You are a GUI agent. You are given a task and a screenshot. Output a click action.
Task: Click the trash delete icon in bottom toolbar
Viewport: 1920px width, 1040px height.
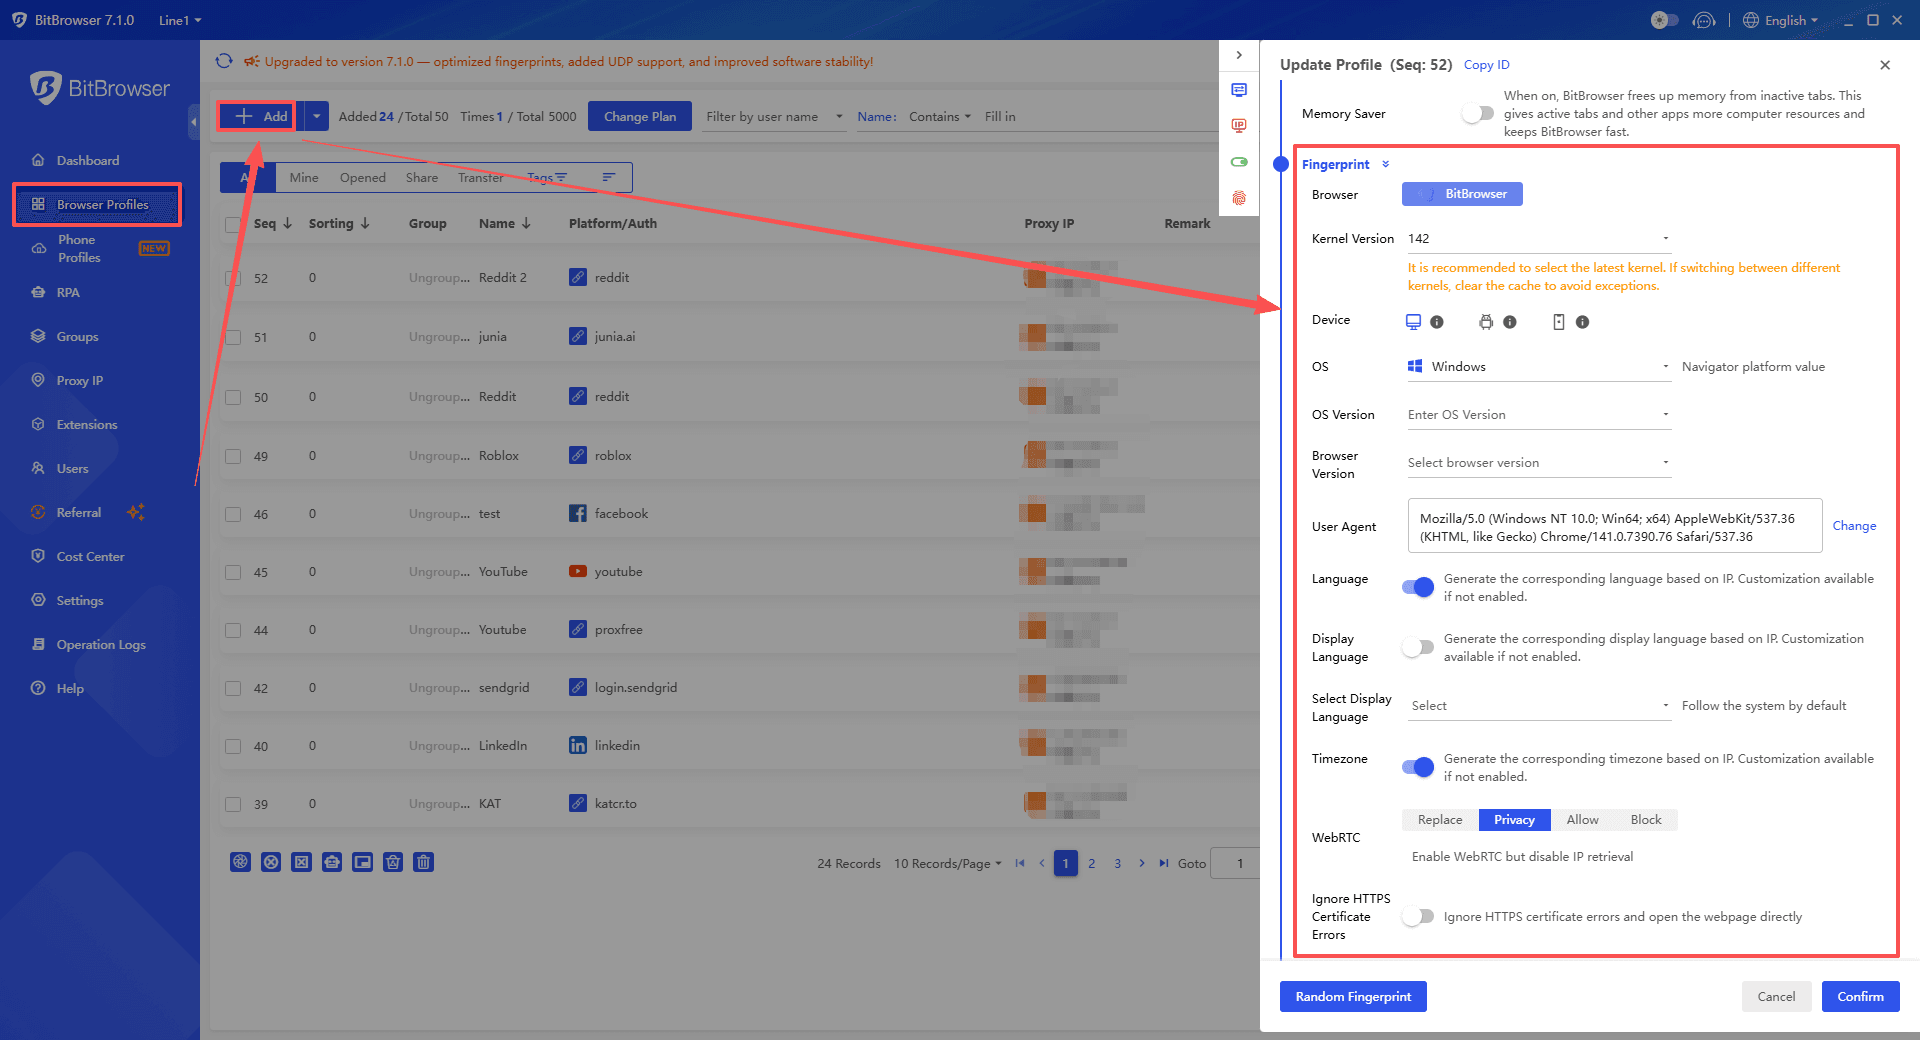[423, 861]
